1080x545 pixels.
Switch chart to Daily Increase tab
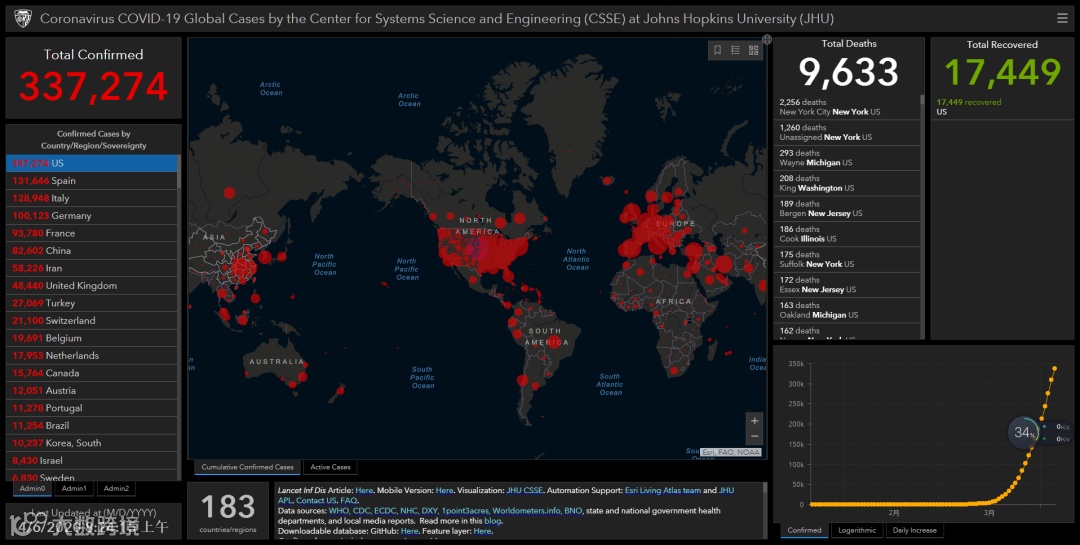pos(915,531)
